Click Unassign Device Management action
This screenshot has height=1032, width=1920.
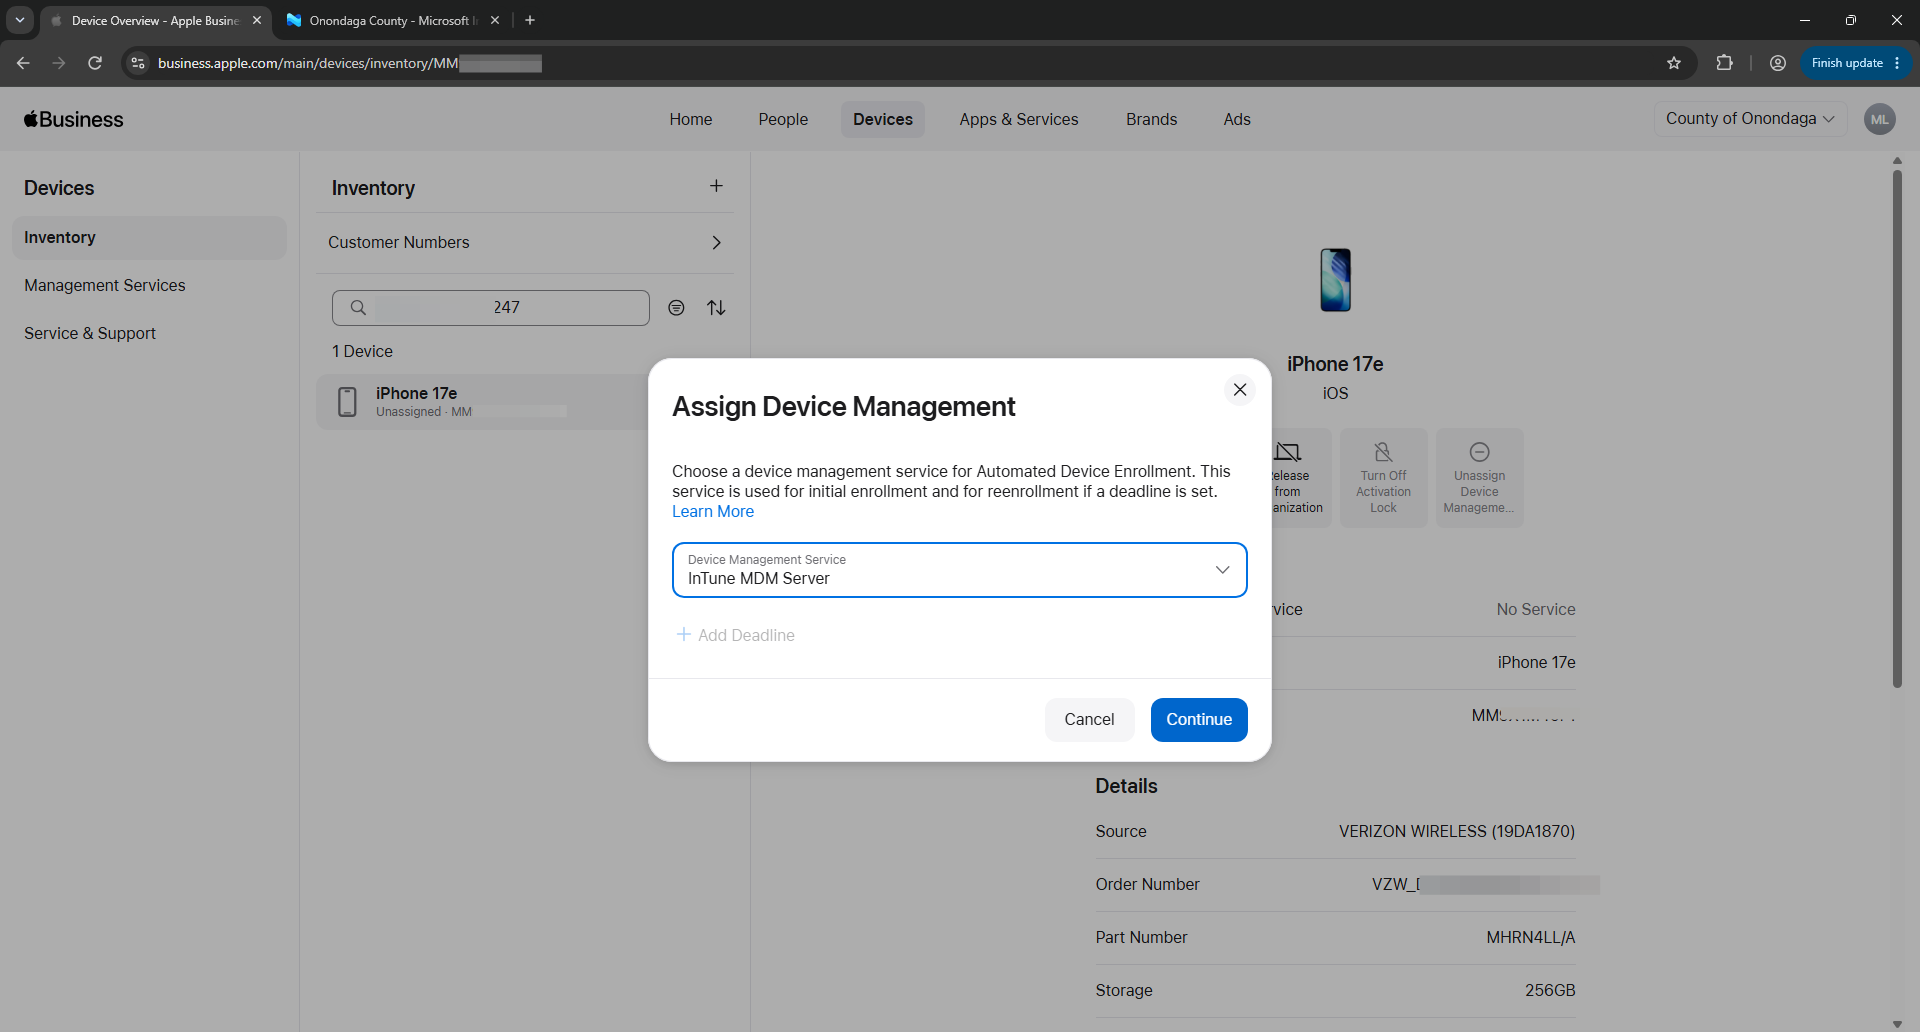(1480, 479)
